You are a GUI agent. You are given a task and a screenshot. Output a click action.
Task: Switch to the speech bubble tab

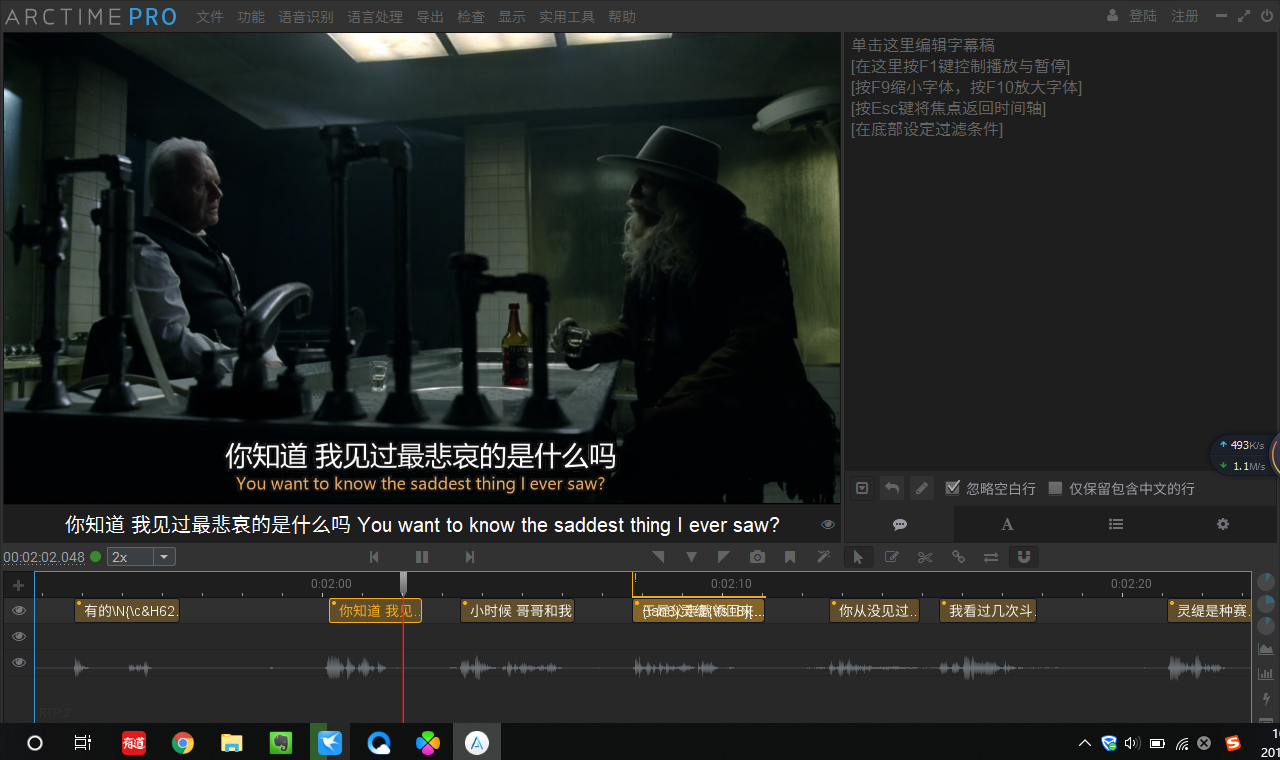(x=899, y=524)
